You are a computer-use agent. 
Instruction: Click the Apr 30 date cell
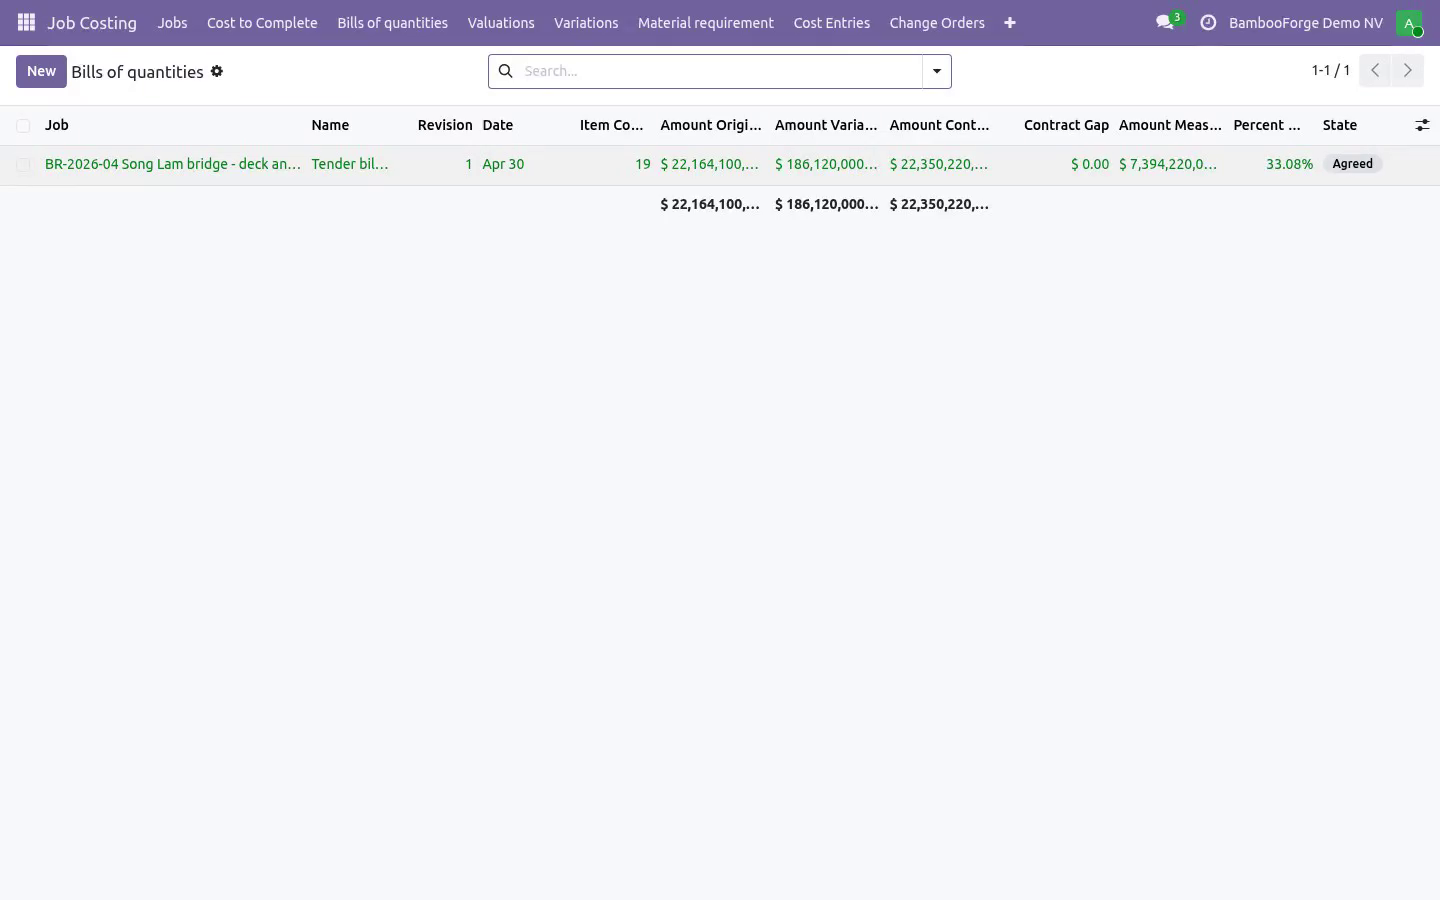click(503, 164)
